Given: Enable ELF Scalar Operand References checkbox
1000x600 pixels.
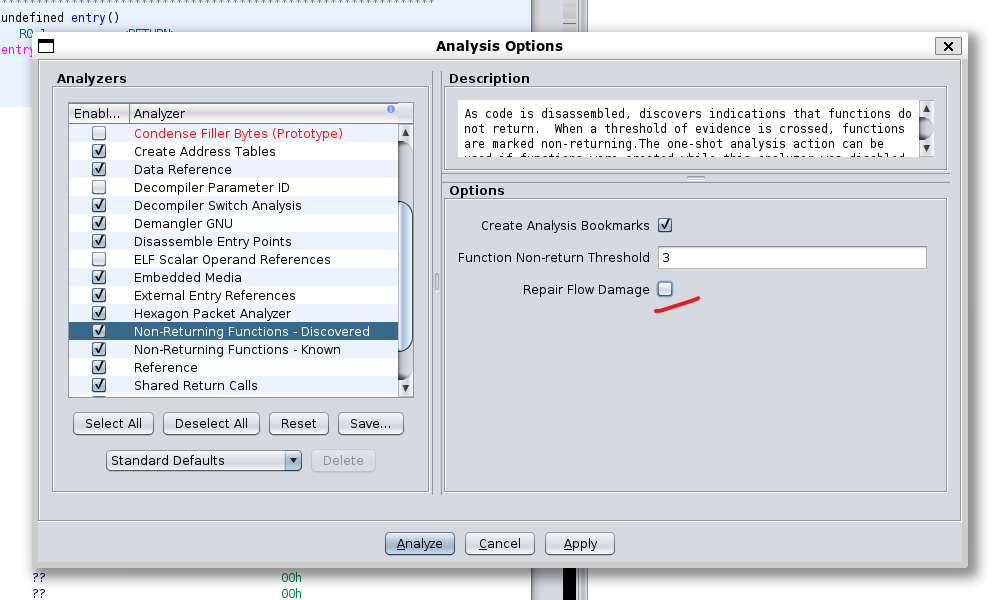Looking at the screenshot, I should coord(99,260).
